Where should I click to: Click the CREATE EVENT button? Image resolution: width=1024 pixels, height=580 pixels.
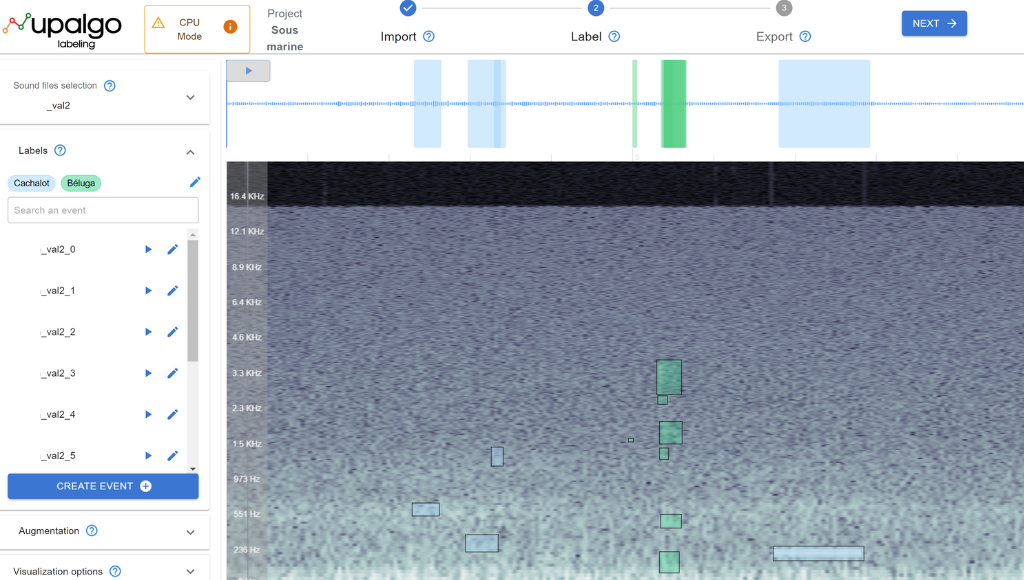pyautogui.click(x=103, y=486)
